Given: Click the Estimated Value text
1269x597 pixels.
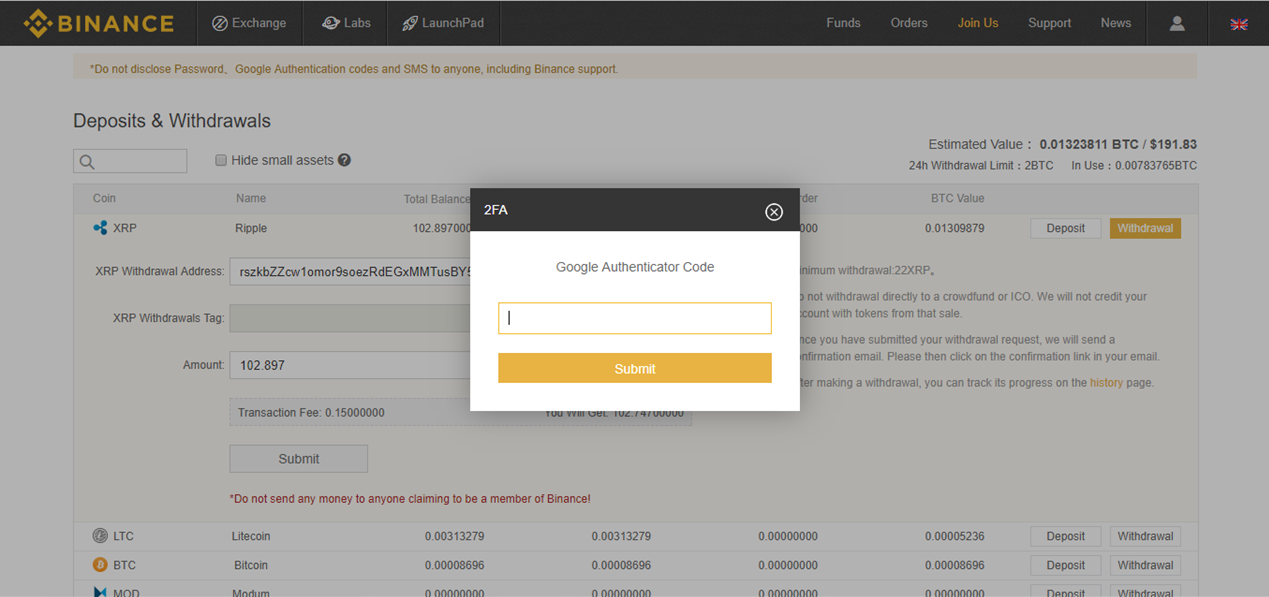Looking at the screenshot, I should tap(1062, 144).
